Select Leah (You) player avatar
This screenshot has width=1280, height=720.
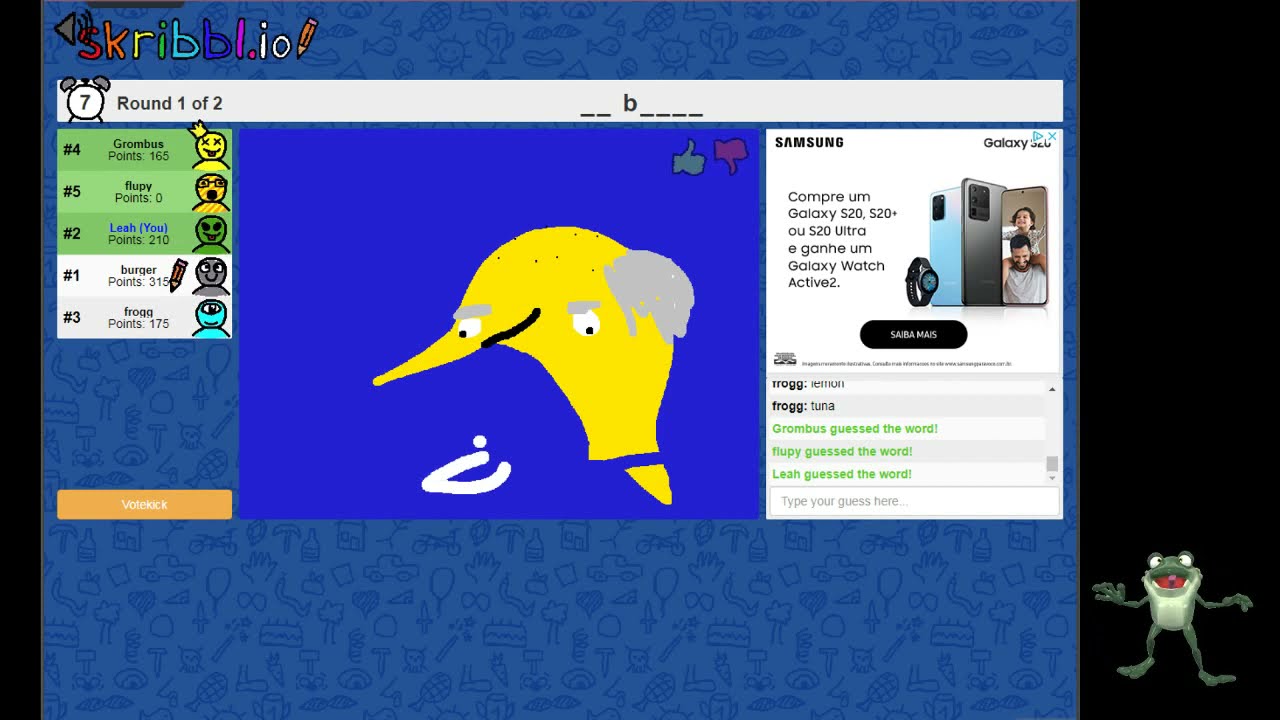[x=211, y=233]
